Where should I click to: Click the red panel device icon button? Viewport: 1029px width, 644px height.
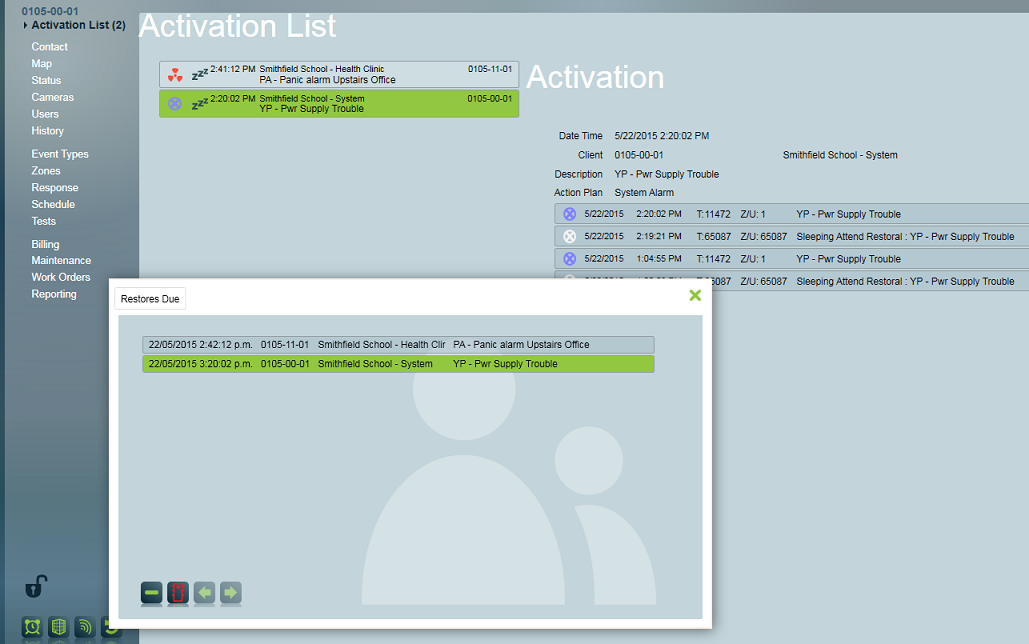click(178, 593)
